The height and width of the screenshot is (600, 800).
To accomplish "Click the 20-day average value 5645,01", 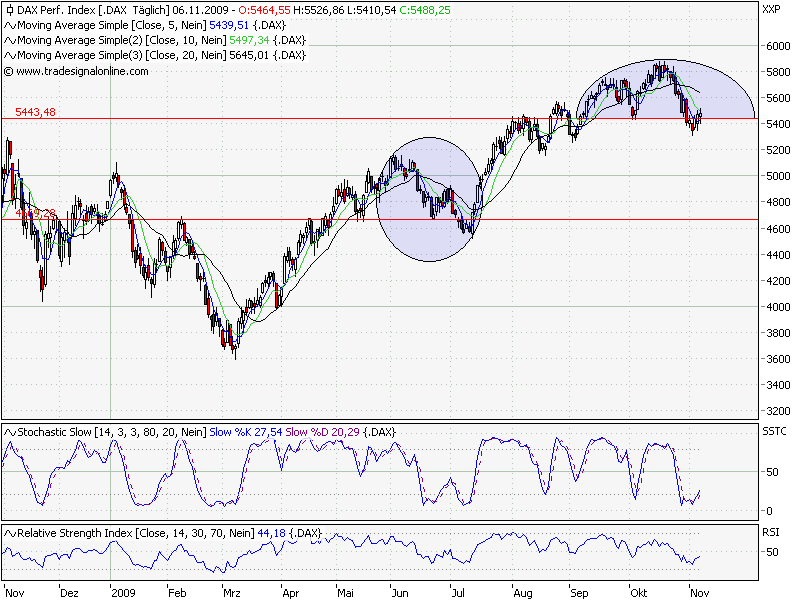I will pyautogui.click(x=249, y=55).
